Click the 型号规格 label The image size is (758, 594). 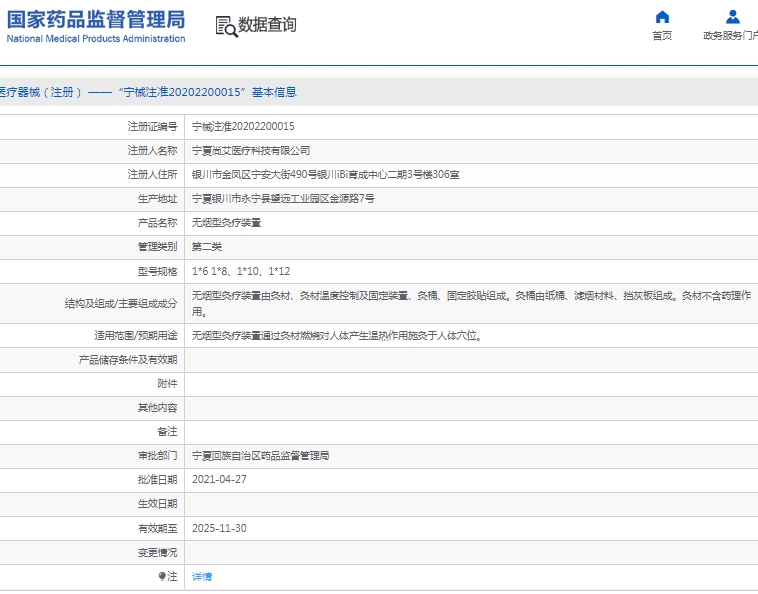click(158, 272)
